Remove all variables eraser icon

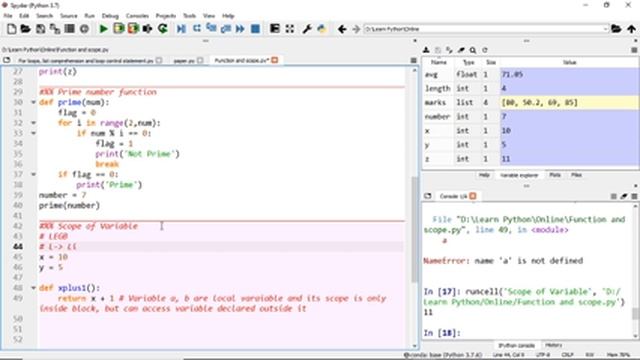point(461,50)
